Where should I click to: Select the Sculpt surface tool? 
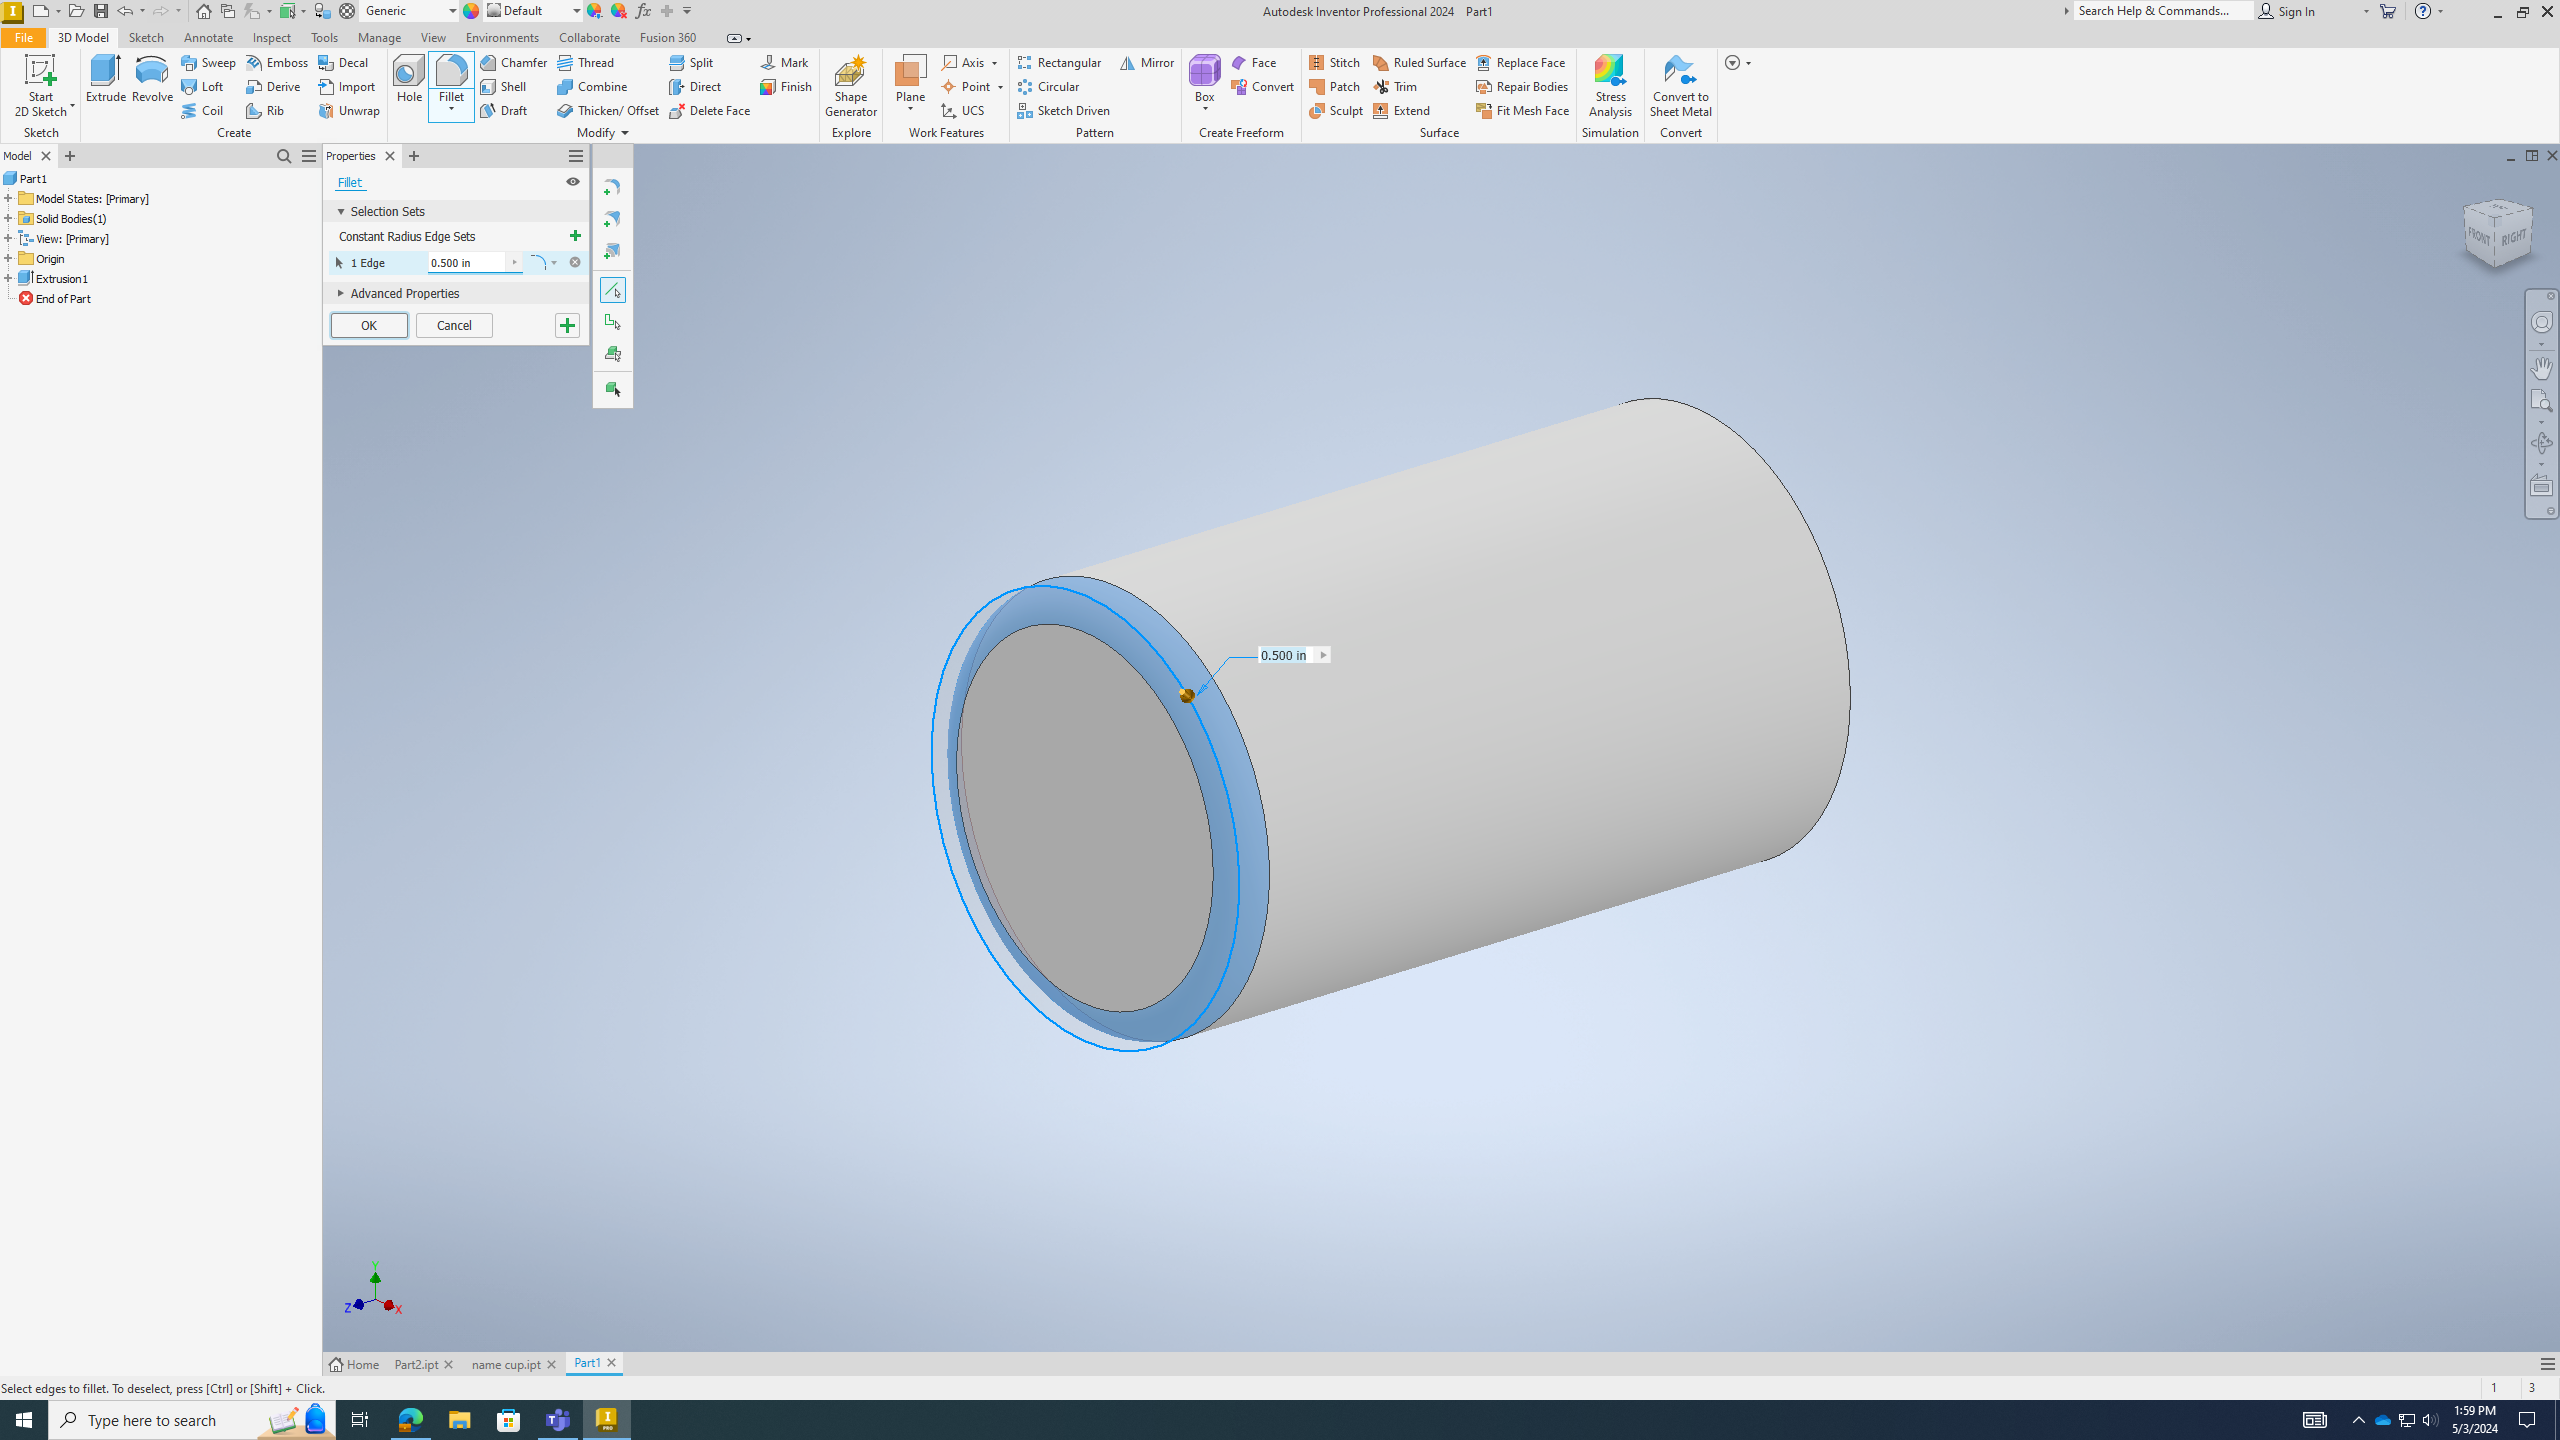1336,110
